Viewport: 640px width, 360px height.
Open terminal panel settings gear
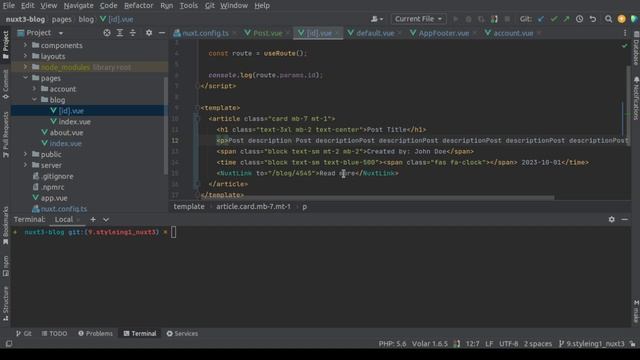611,220
